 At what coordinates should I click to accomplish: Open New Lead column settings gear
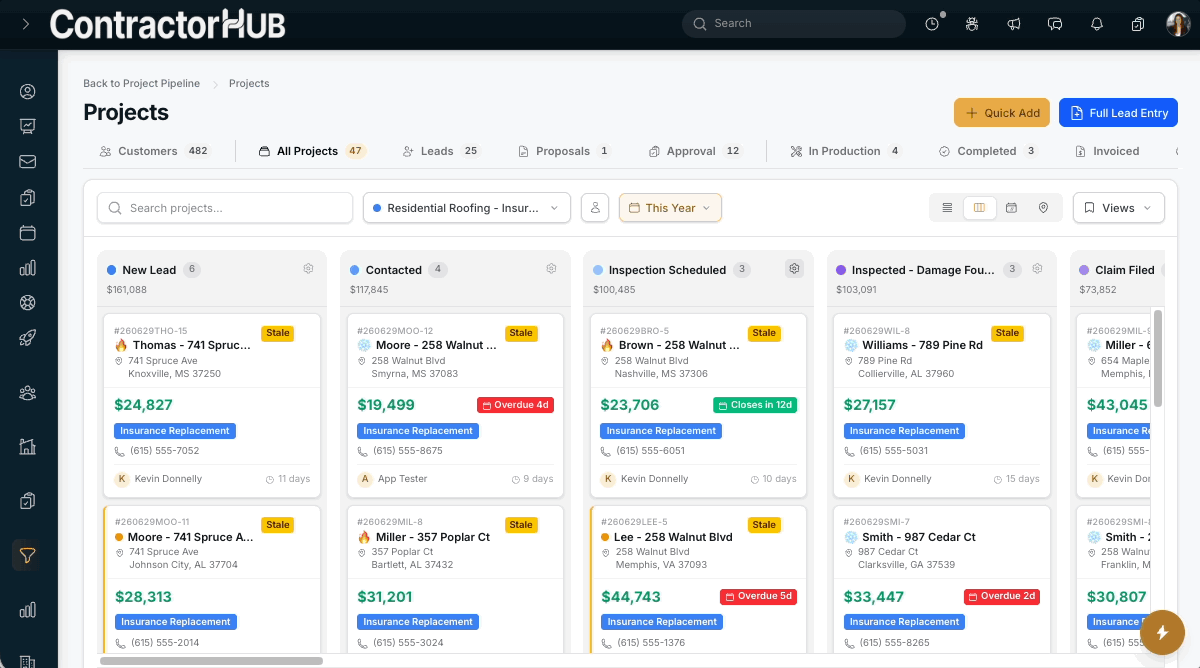point(308,269)
